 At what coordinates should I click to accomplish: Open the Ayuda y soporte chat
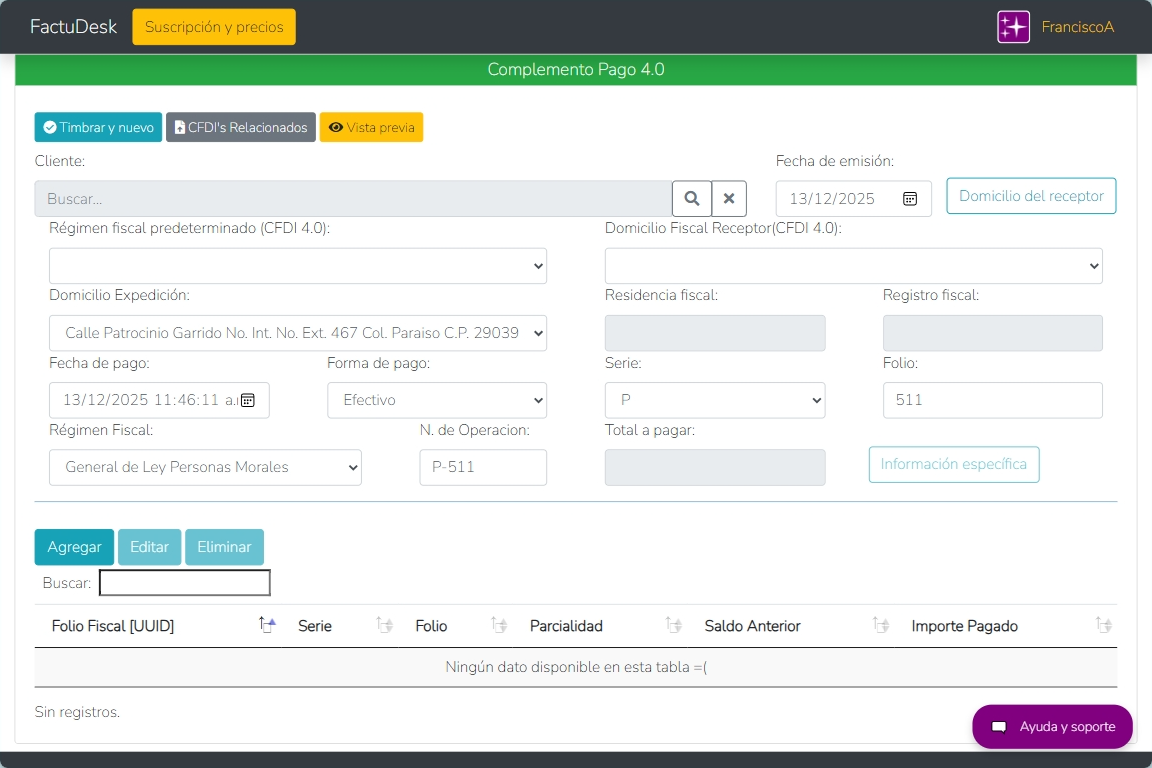click(1052, 727)
